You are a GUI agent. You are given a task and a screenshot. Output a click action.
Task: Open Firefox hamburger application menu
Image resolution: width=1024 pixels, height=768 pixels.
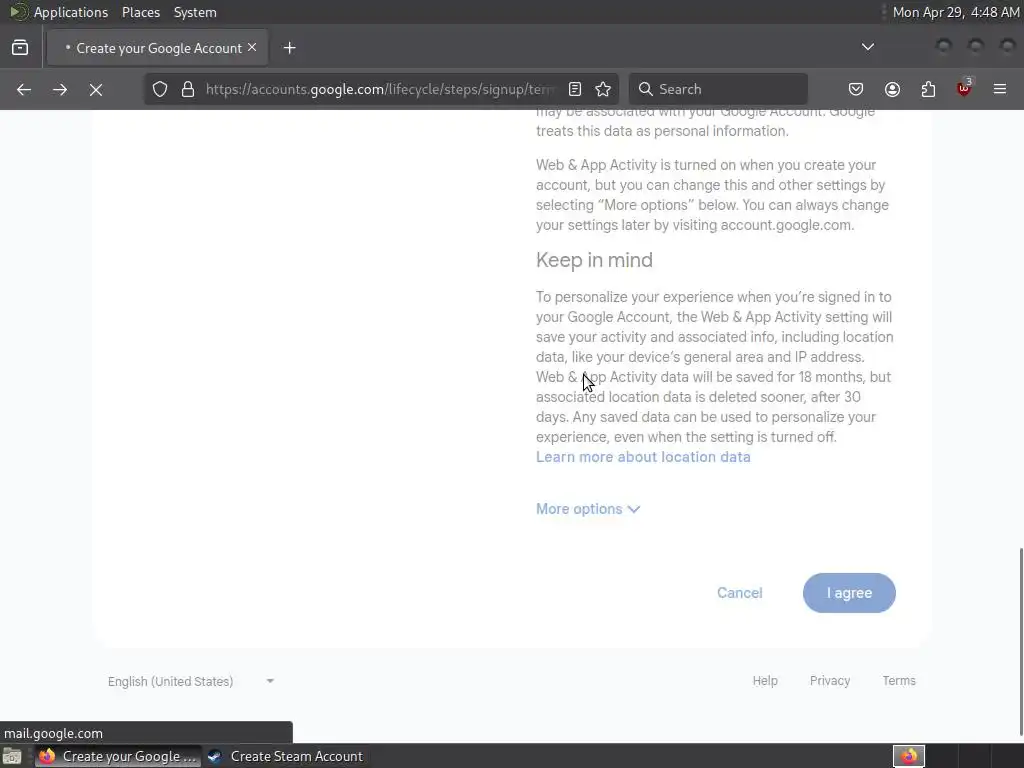(x=1000, y=89)
